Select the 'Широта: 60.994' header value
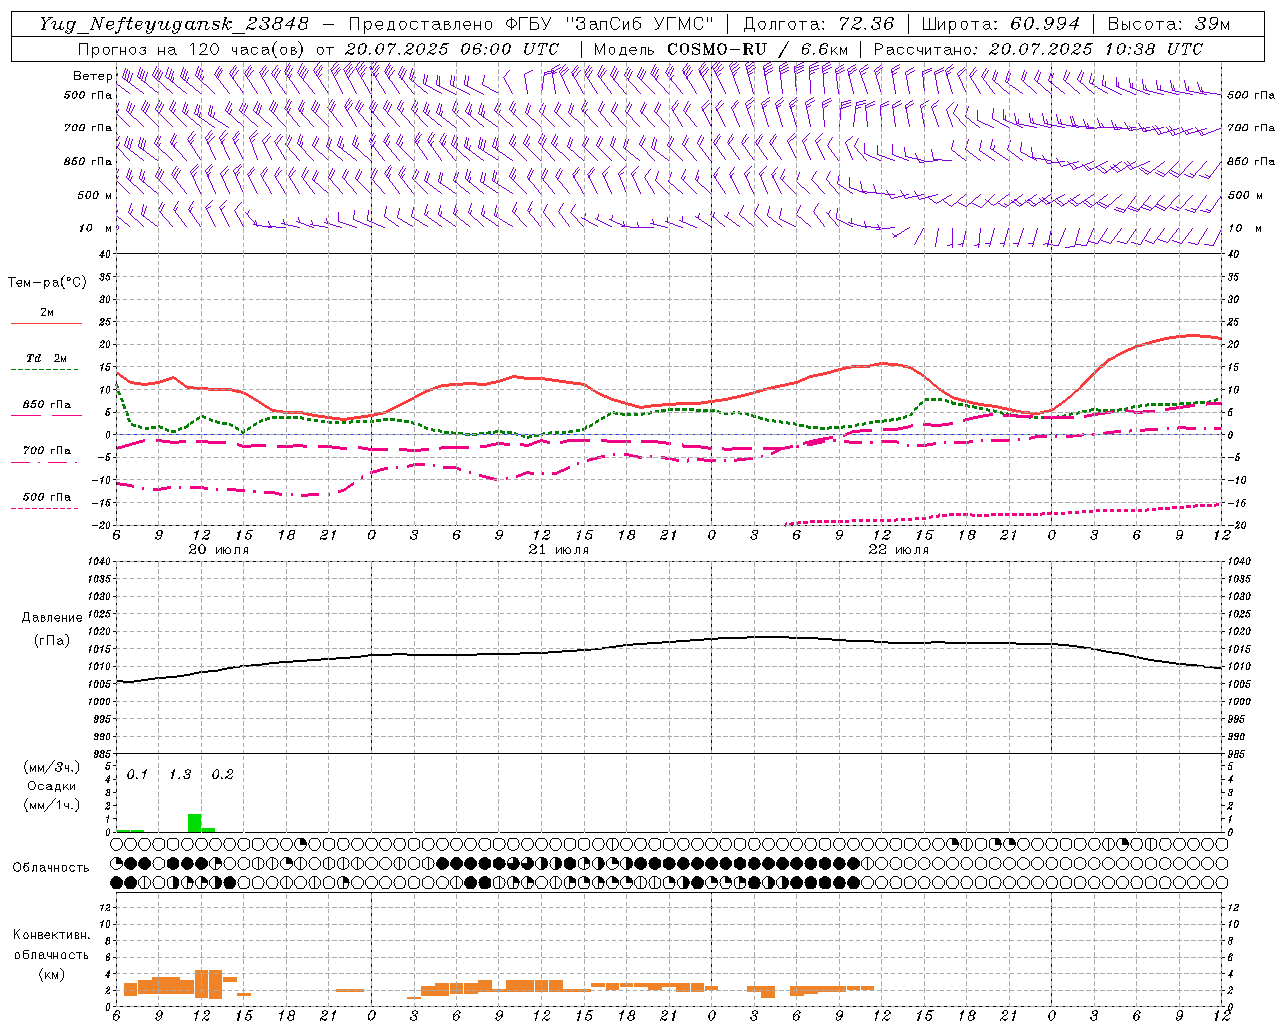 click(x=1001, y=24)
